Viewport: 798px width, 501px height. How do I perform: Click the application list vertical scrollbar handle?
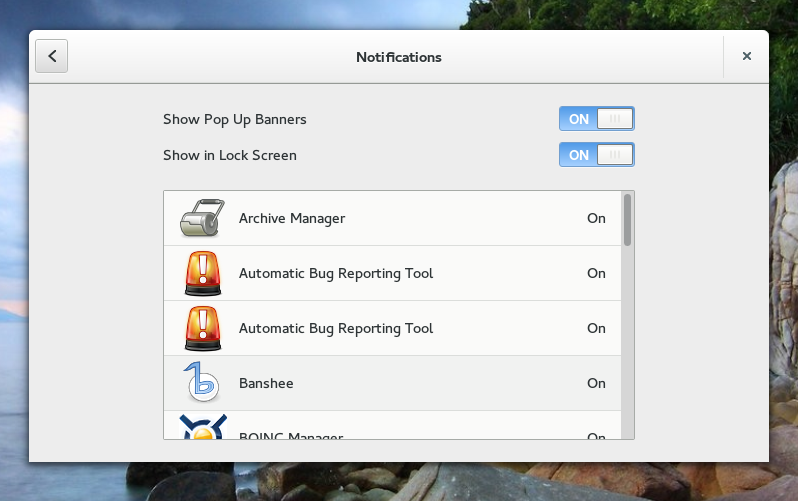tap(627, 220)
